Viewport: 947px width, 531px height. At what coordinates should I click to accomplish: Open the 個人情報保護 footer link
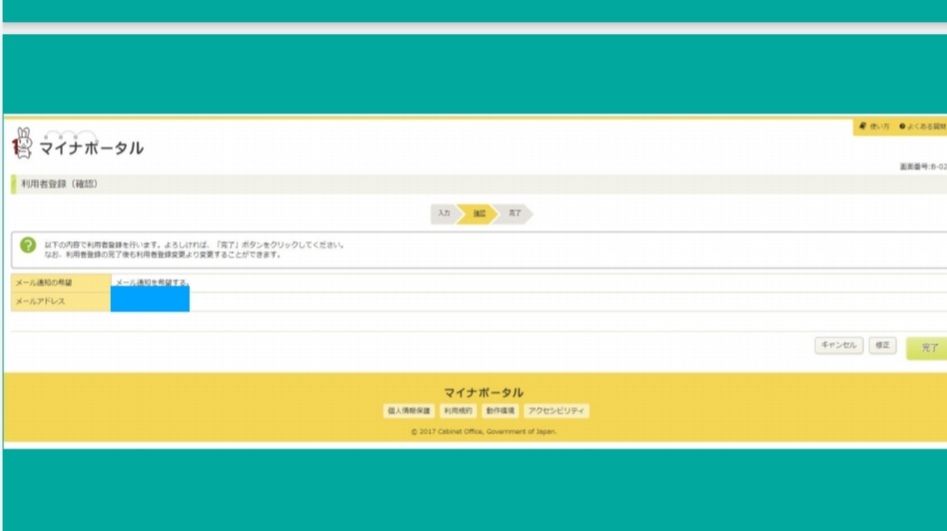408,411
